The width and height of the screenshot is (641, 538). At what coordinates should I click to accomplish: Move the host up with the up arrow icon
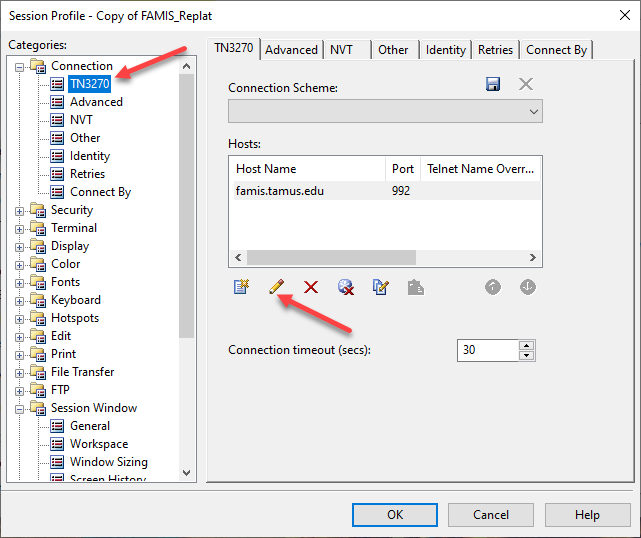[x=493, y=287]
